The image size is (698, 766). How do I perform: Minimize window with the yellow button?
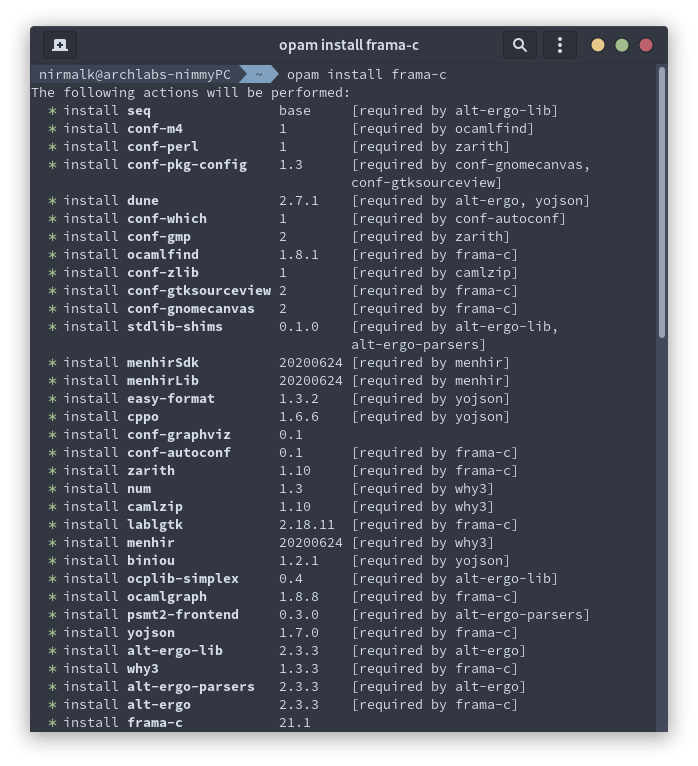(598, 45)
